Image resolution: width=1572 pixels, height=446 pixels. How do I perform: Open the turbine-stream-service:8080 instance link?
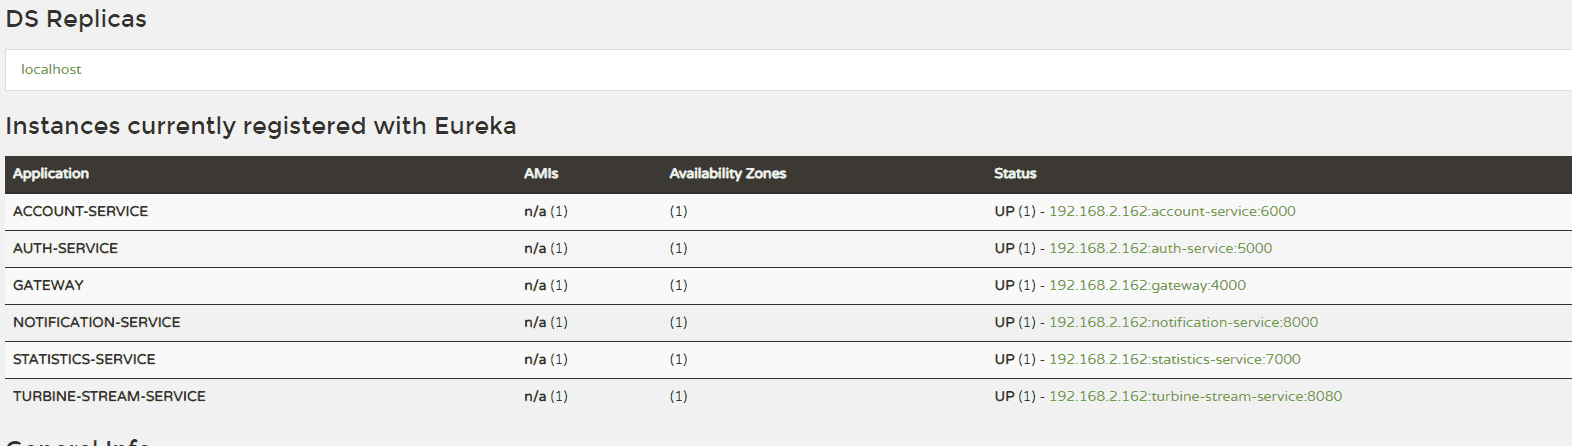coord(1195,396)
